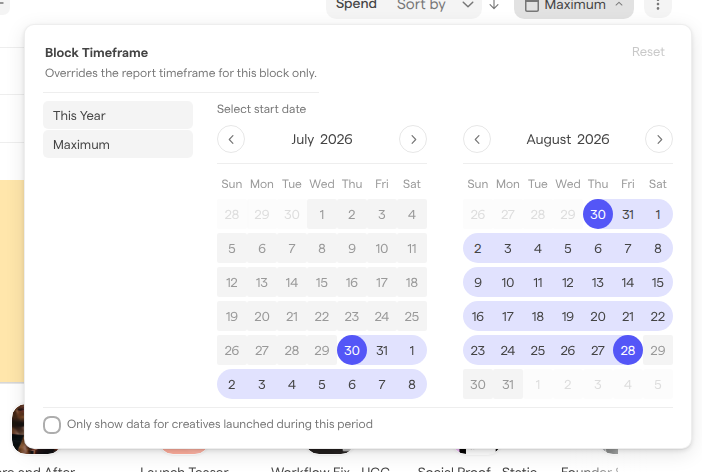Click the July 2026 month title
702x472 pixels.
322,139
